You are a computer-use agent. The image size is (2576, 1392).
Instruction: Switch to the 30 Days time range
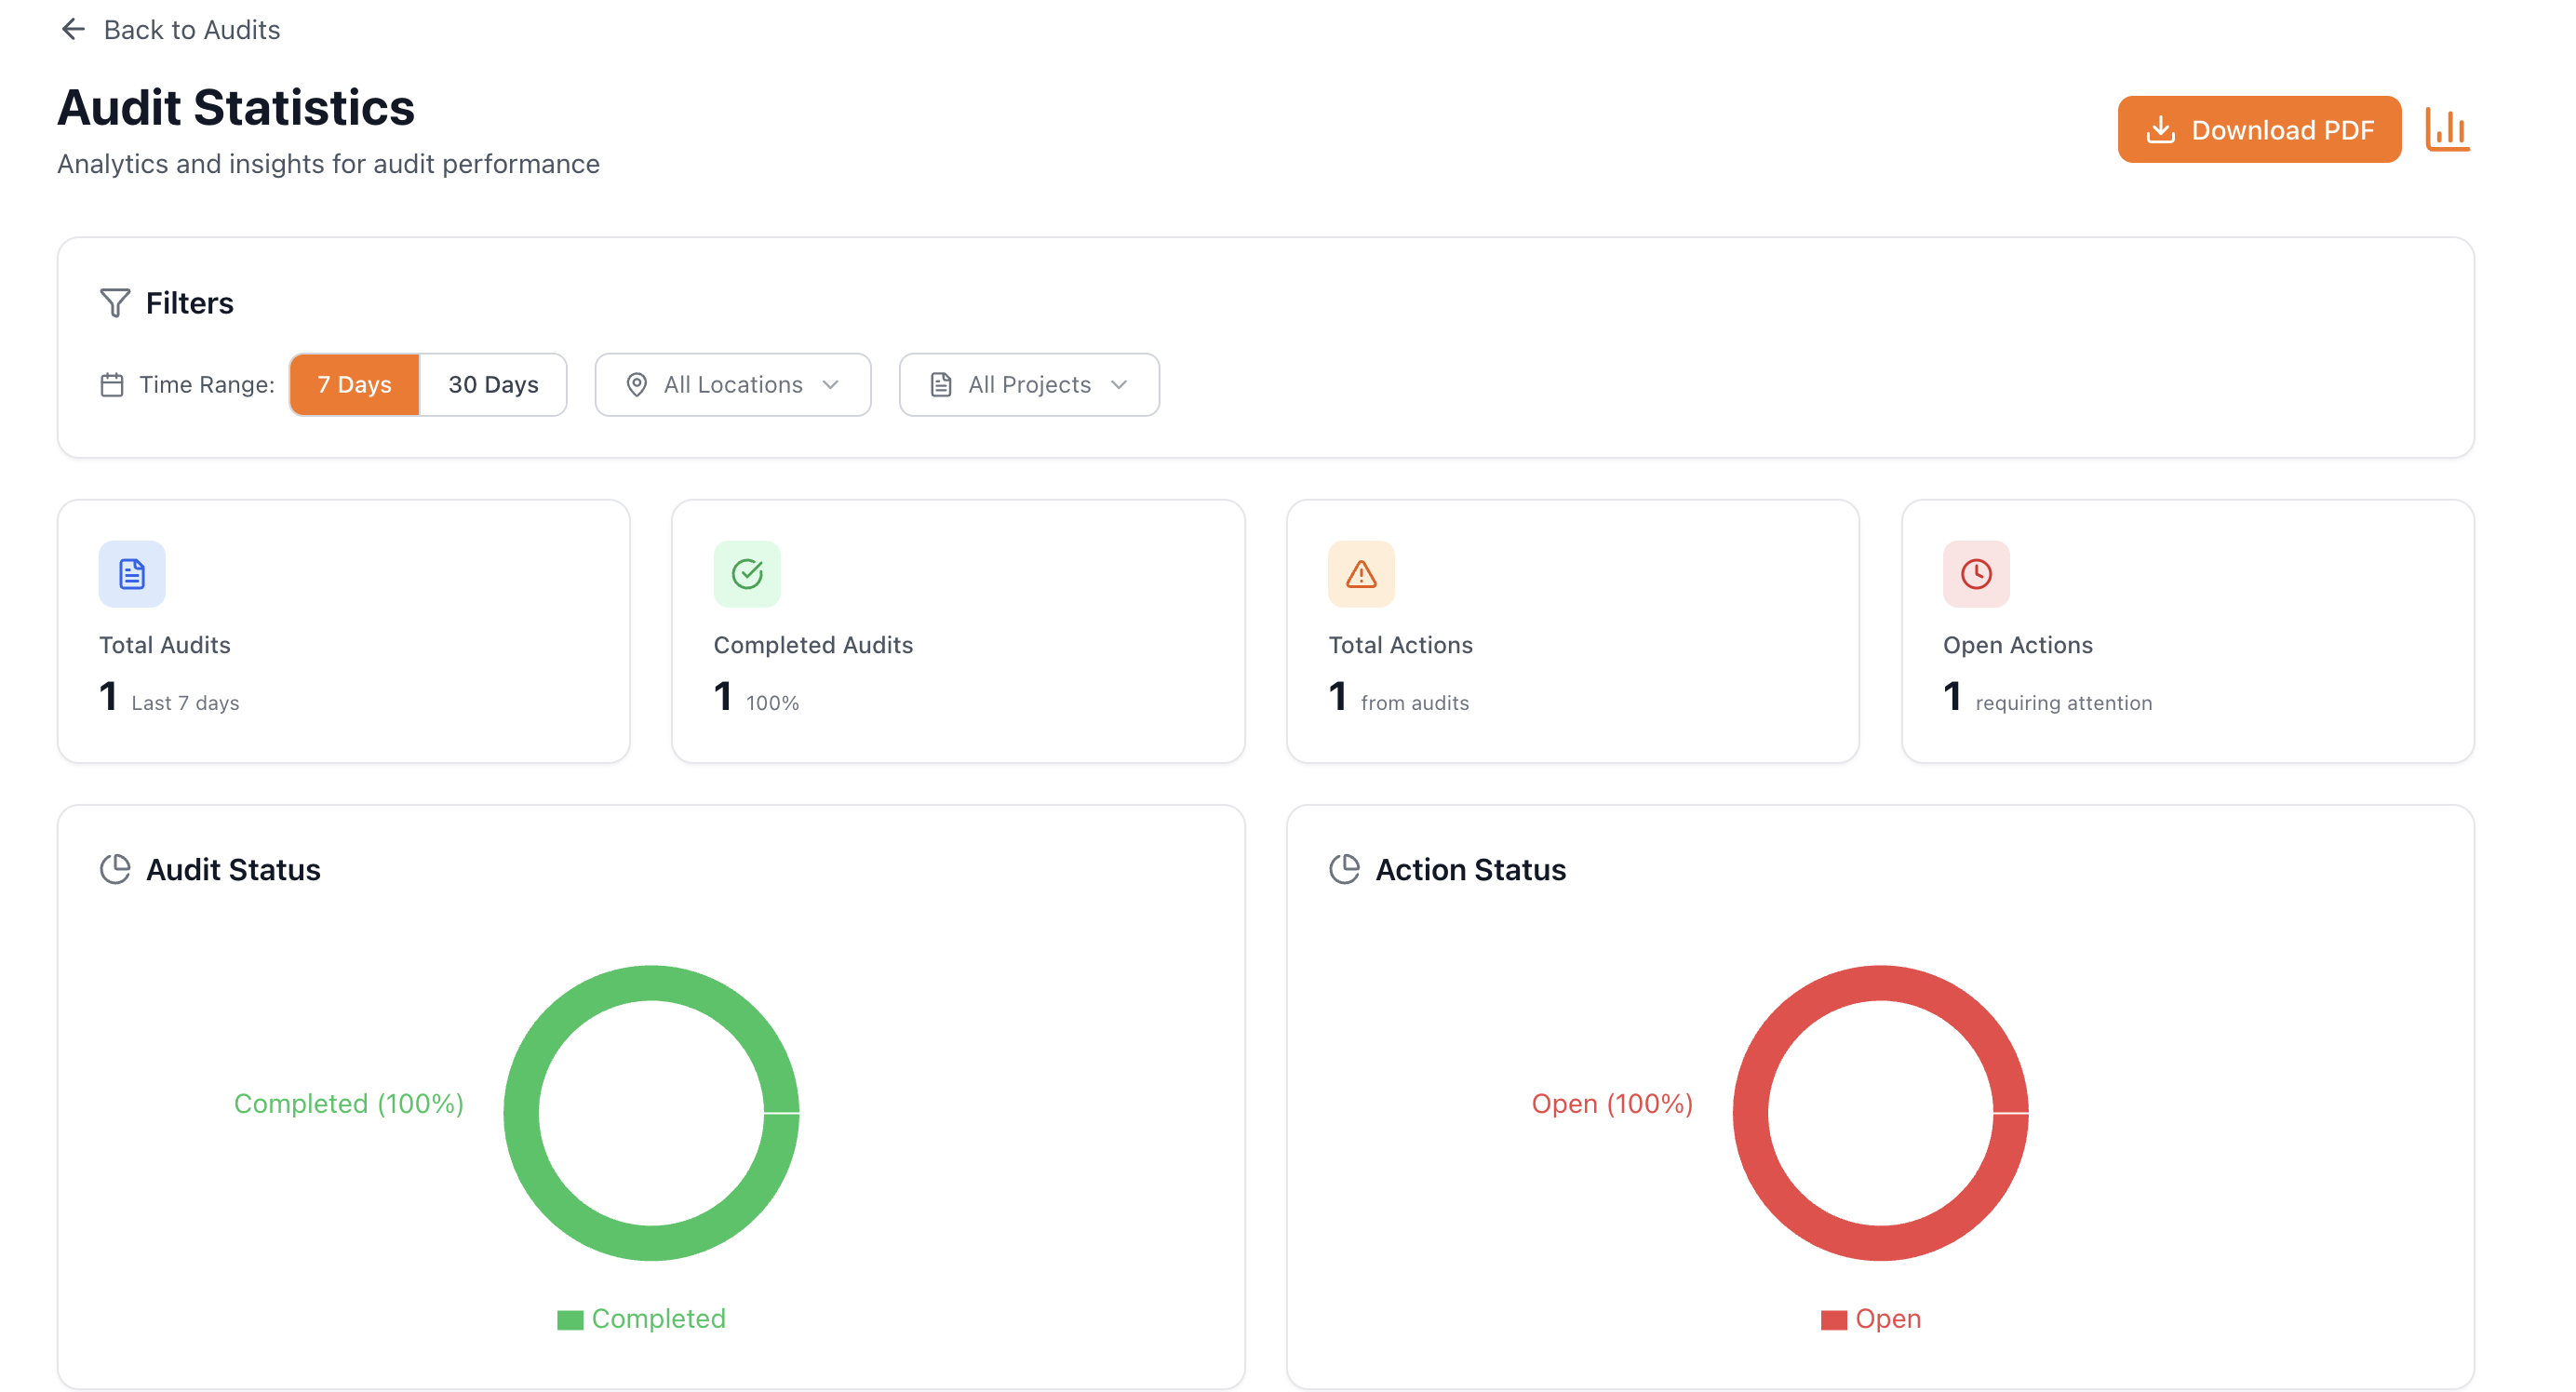coord(493,384)
